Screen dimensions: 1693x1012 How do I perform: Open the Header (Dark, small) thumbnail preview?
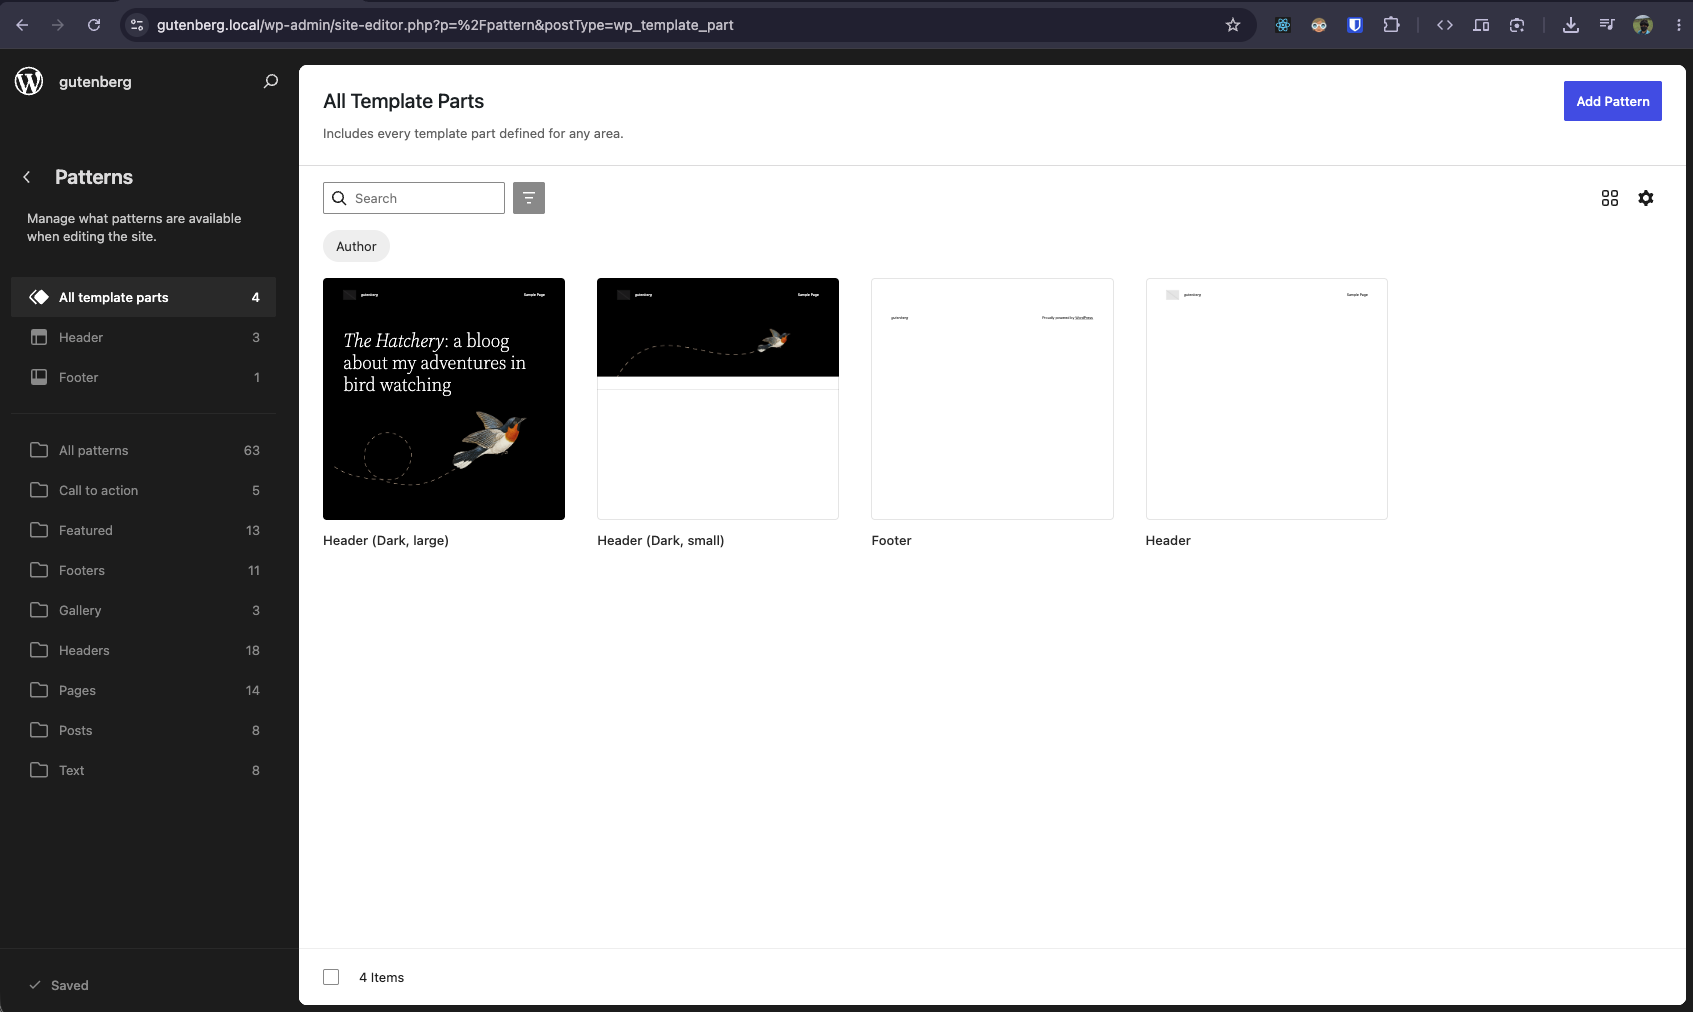point(718,399)
